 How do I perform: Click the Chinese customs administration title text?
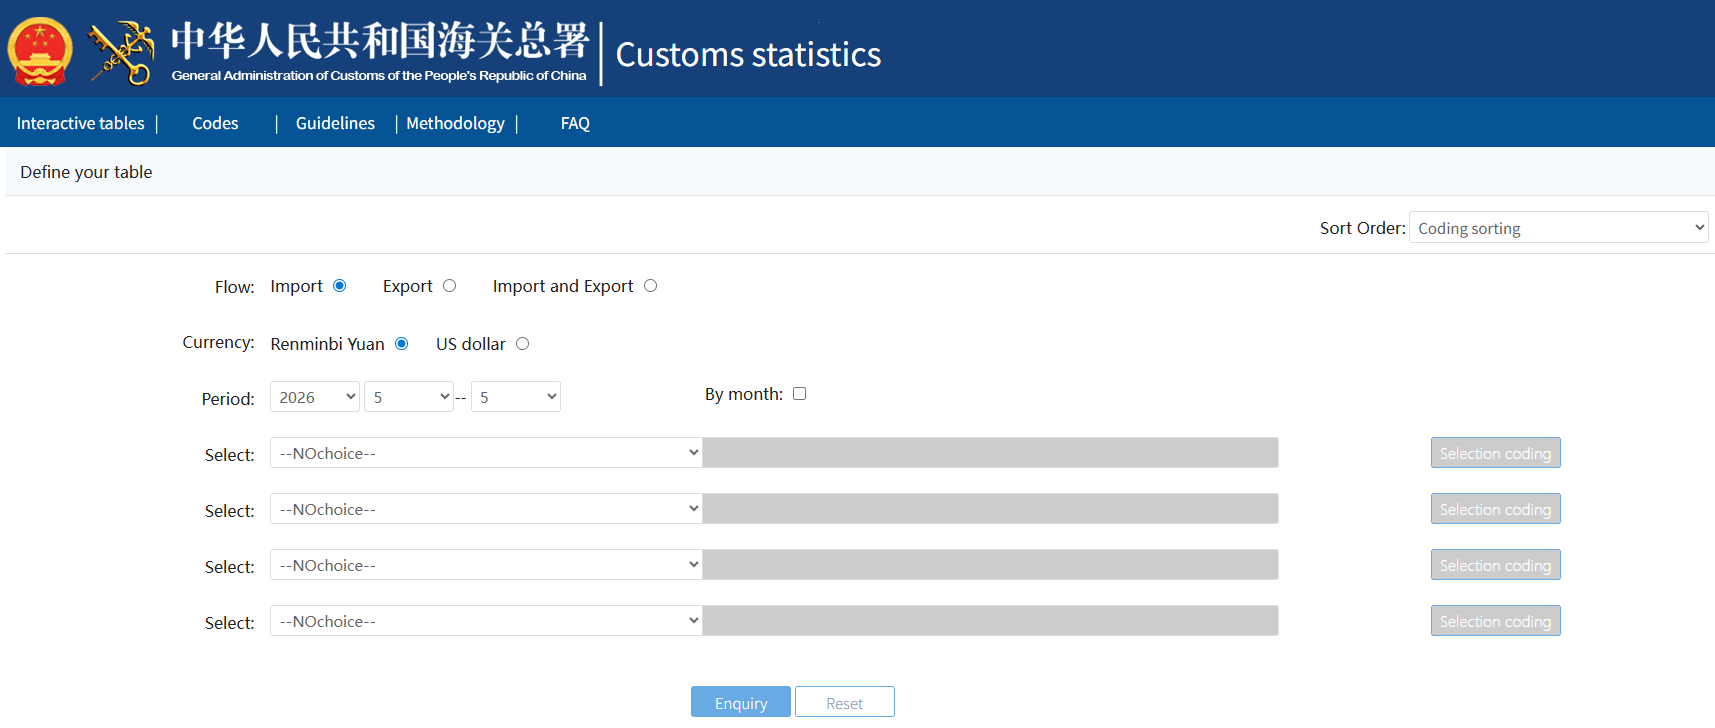pos(380,41)
